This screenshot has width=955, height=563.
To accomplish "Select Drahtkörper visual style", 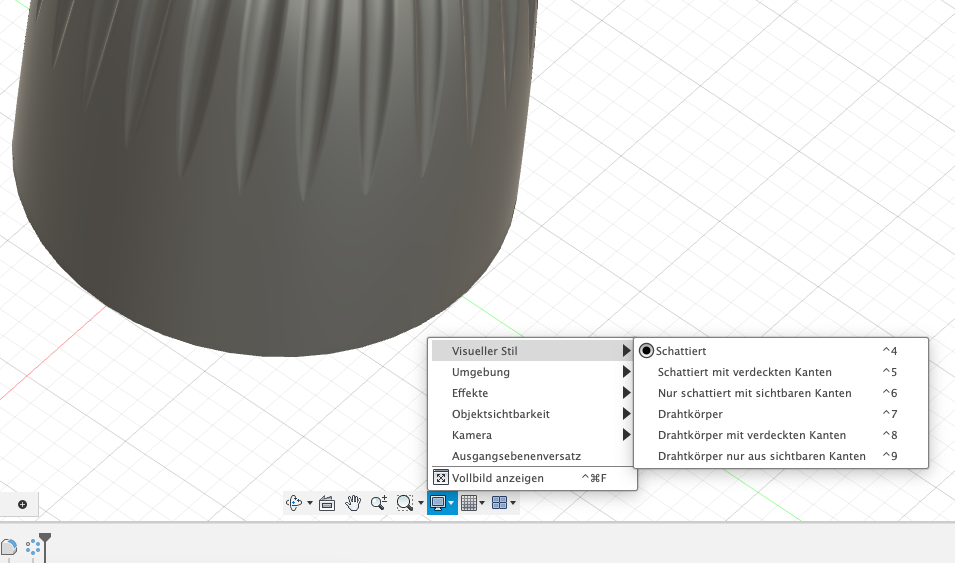I will coord(690,414).
